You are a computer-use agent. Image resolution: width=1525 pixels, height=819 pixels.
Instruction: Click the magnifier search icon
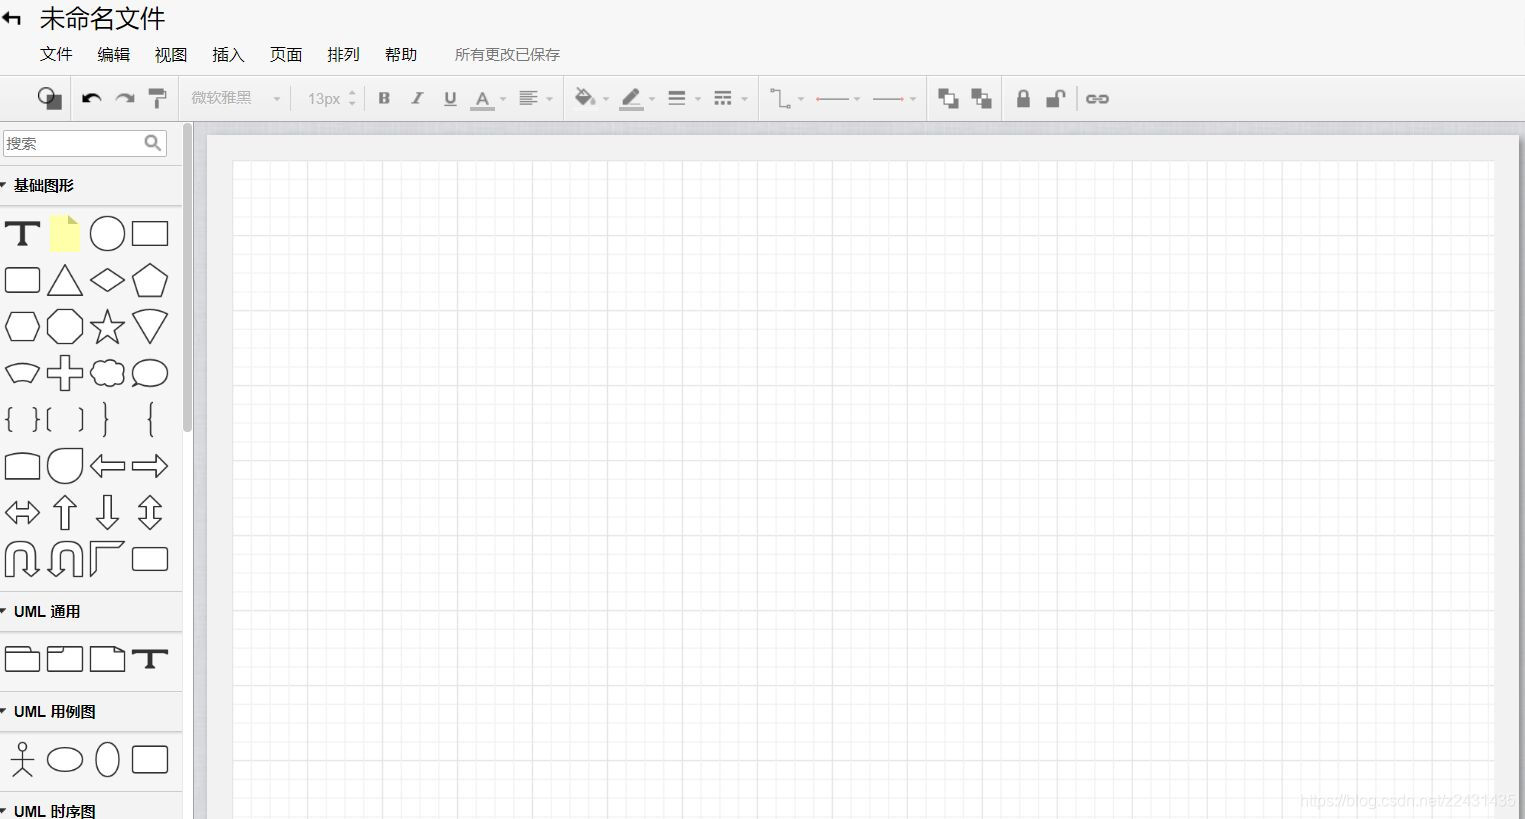click(152, 143)
